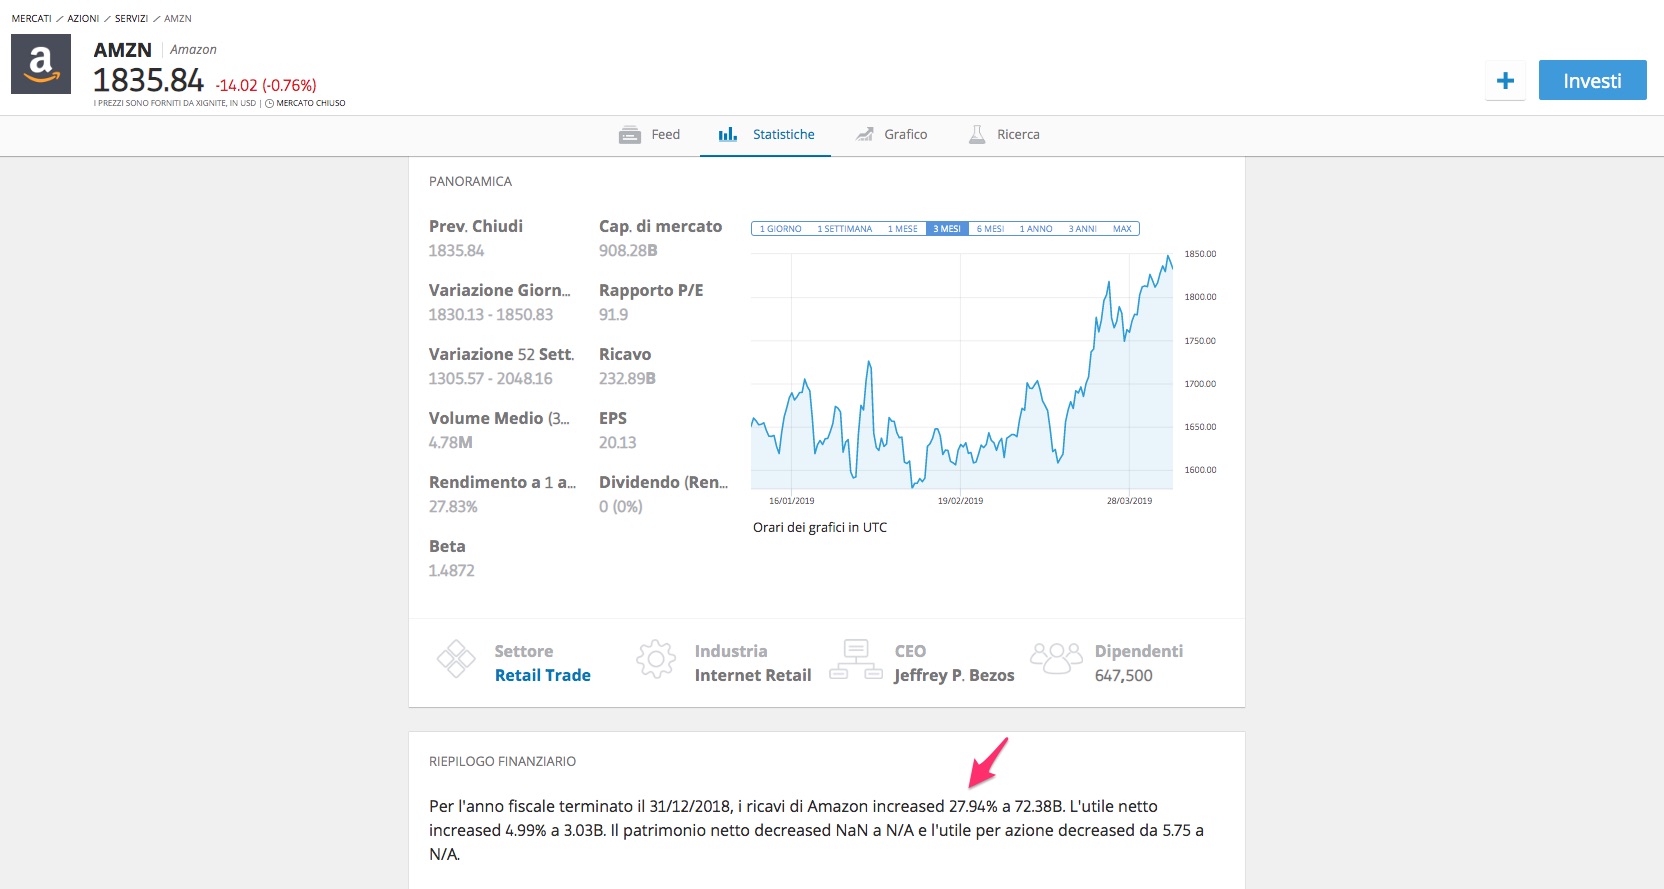
Task: Click the one-year return value 27.83%
Action: [453, 507]
